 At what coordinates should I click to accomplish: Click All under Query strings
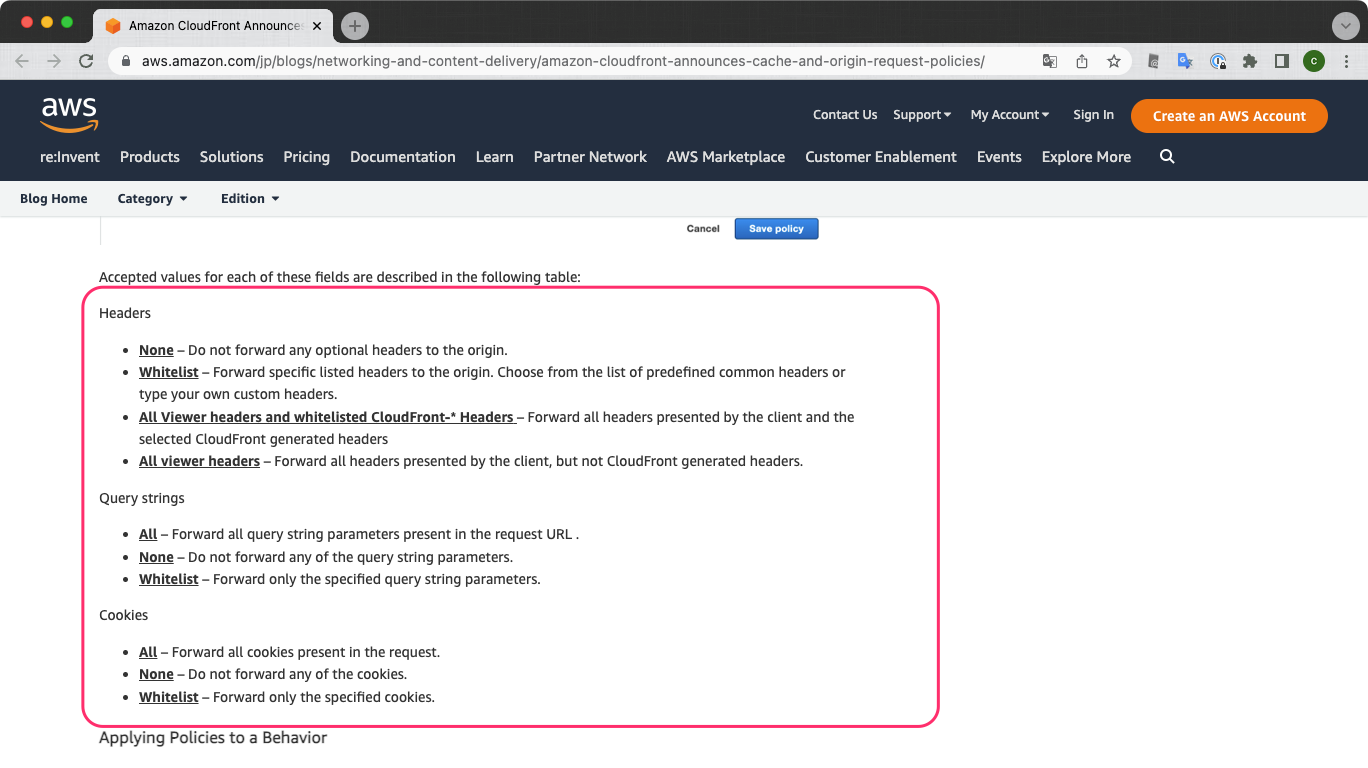tap(148, 534)
